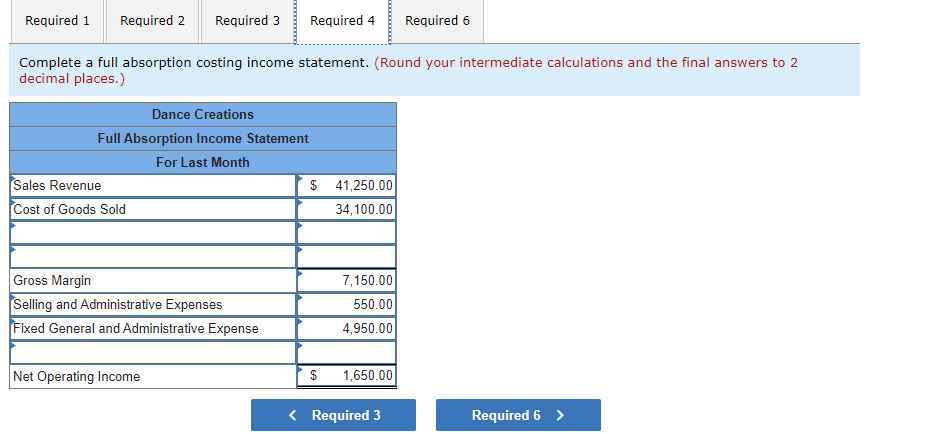Image resolution: width=927 pixels, height=434 pixels.
Task: Click the empty amount field above Net Operating Income value
Action: tap(346, 352)
